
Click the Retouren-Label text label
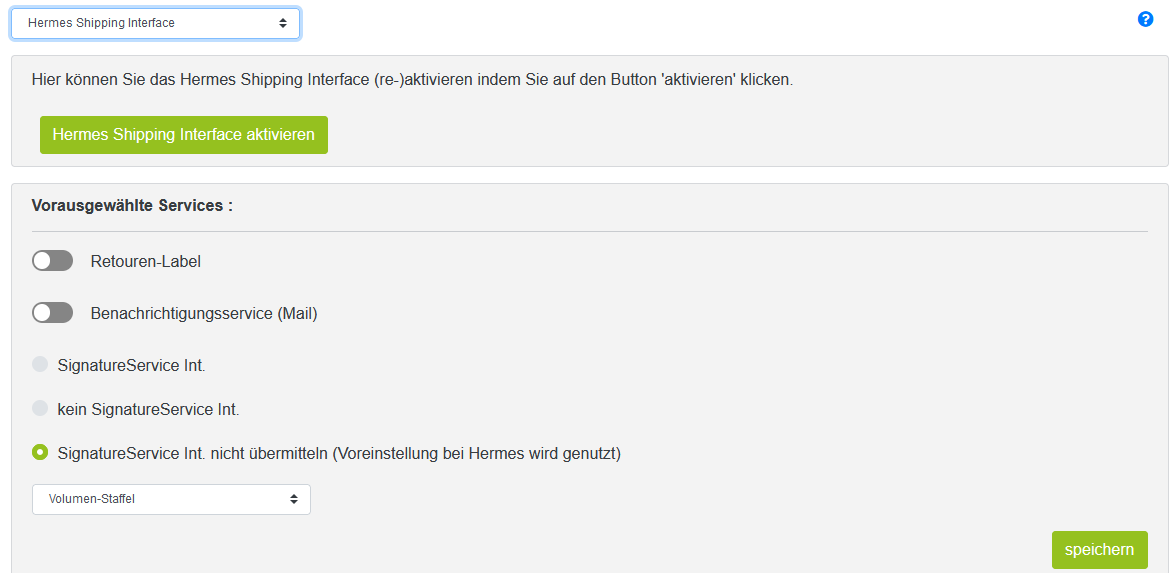[x=145, y=262]
